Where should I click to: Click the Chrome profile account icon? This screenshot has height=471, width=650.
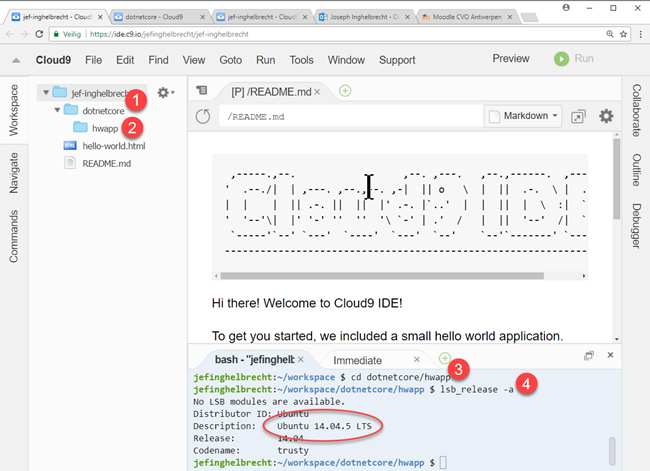tap(566, 7)
